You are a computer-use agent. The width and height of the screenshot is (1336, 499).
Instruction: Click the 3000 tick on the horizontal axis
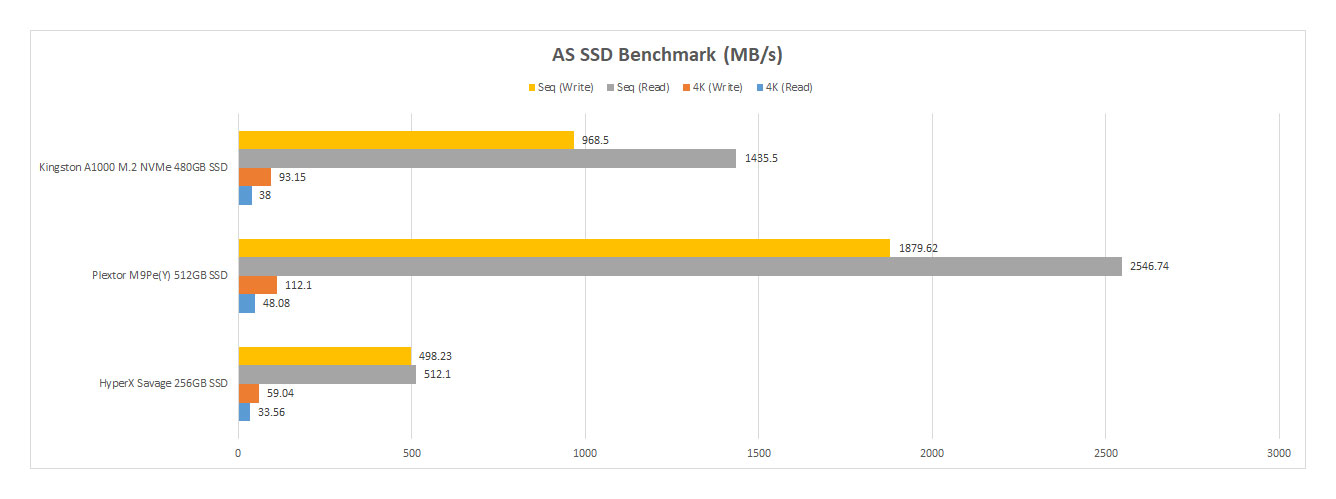pyautogui.click(x=1279, y=453)
